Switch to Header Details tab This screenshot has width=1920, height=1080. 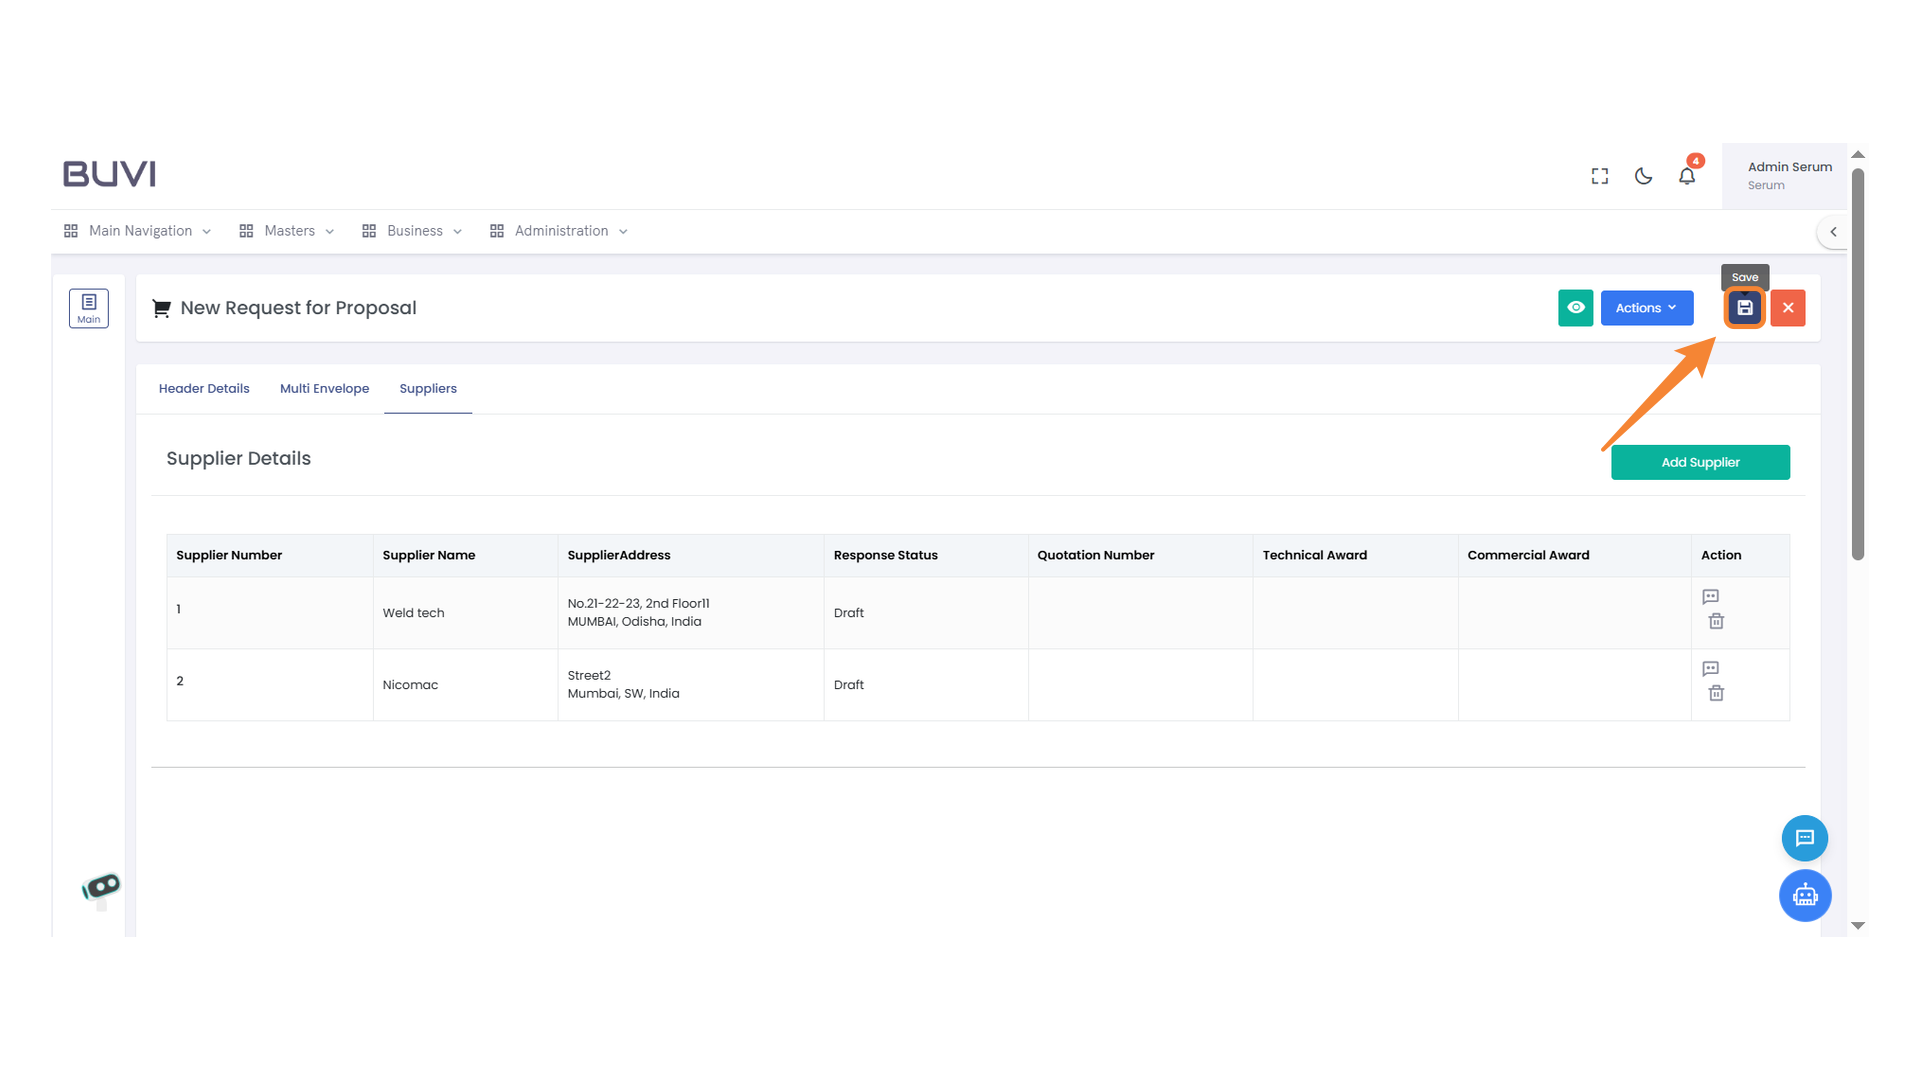pos(204,389)
